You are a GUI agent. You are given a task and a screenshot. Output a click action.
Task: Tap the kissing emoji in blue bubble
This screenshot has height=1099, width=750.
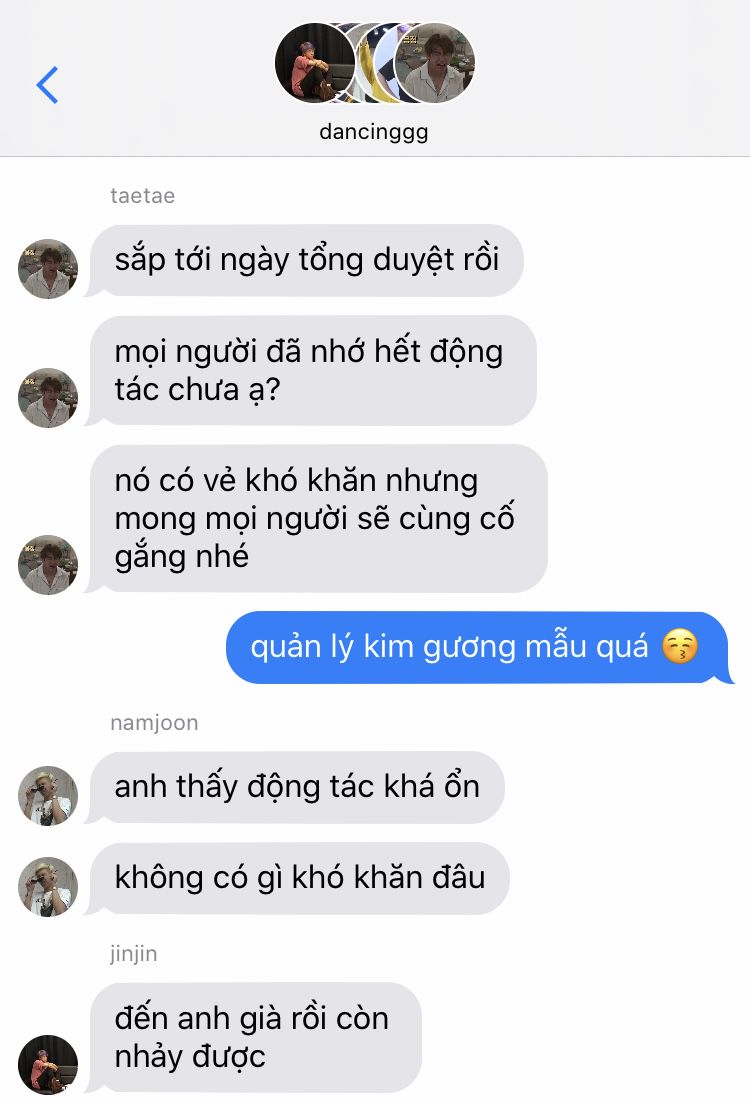(x=680, y=646)
